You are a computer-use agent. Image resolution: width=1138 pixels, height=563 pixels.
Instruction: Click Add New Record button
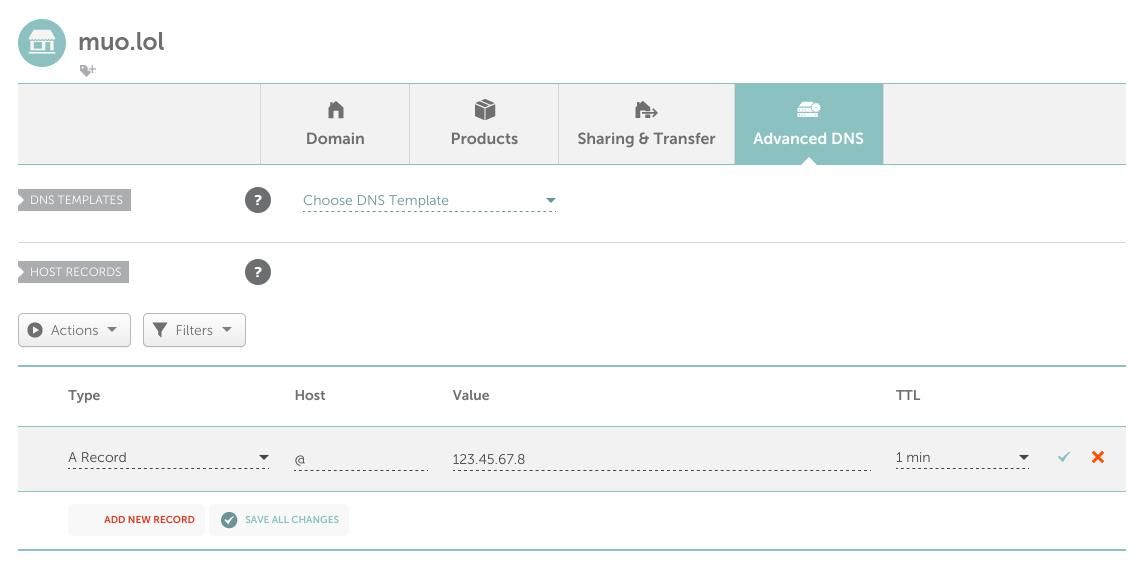tap(136, 520)
